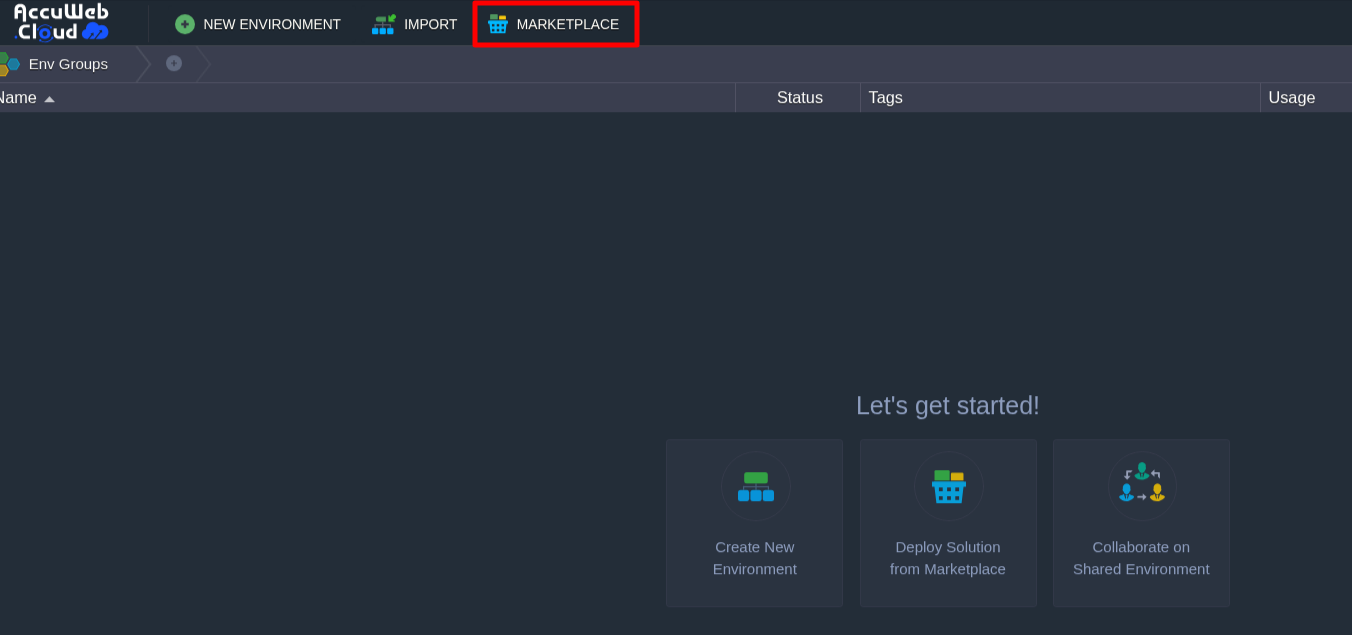Open the NEW ENVIRONMENT toolbar label
Image resolution: width=1352 pixels, height=635 pixels.
point(272,24)
